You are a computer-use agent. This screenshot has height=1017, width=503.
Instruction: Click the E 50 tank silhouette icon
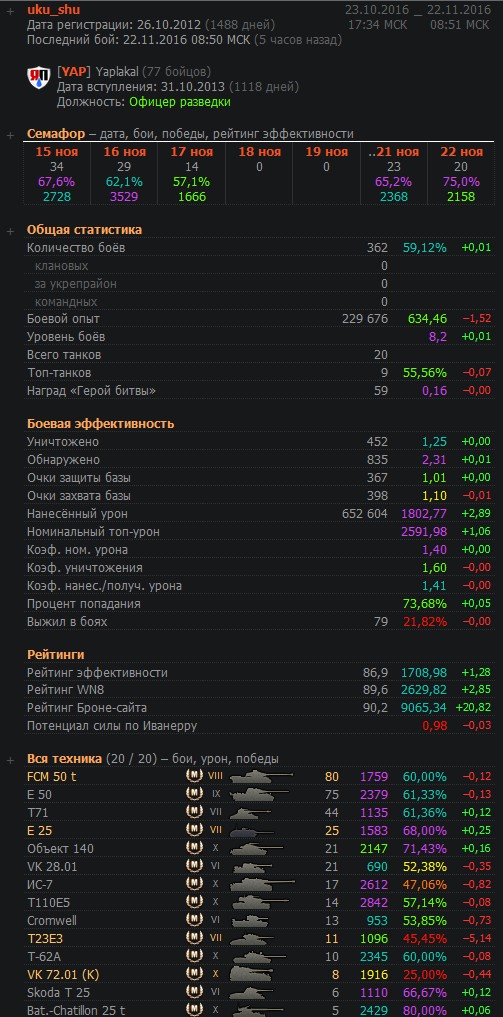point(259,794)
